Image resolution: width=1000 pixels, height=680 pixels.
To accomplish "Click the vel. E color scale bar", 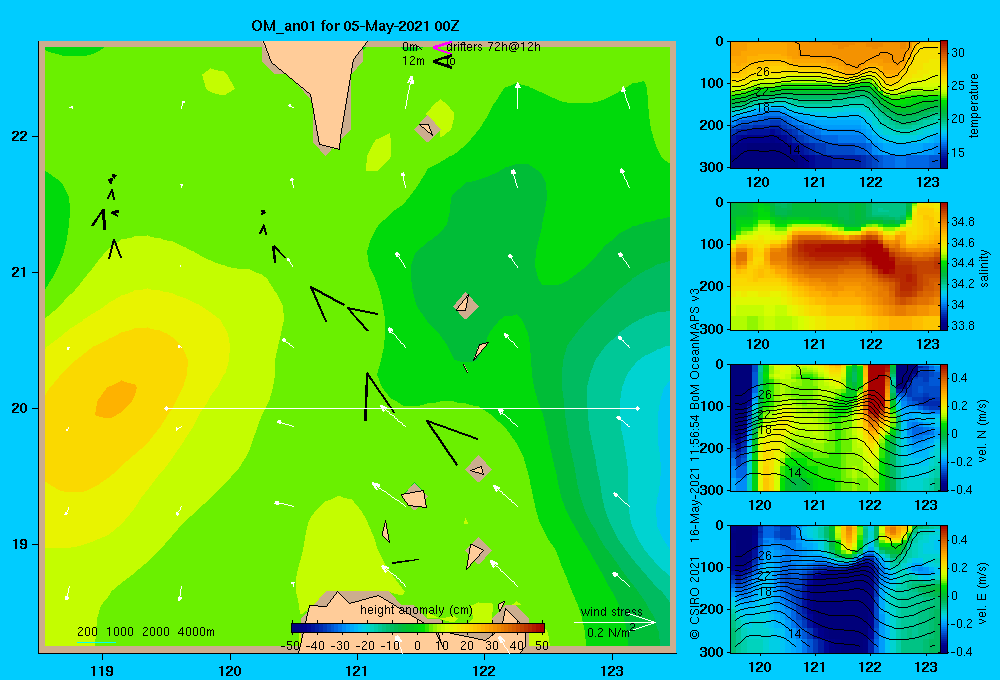I will tap(944, 589).
